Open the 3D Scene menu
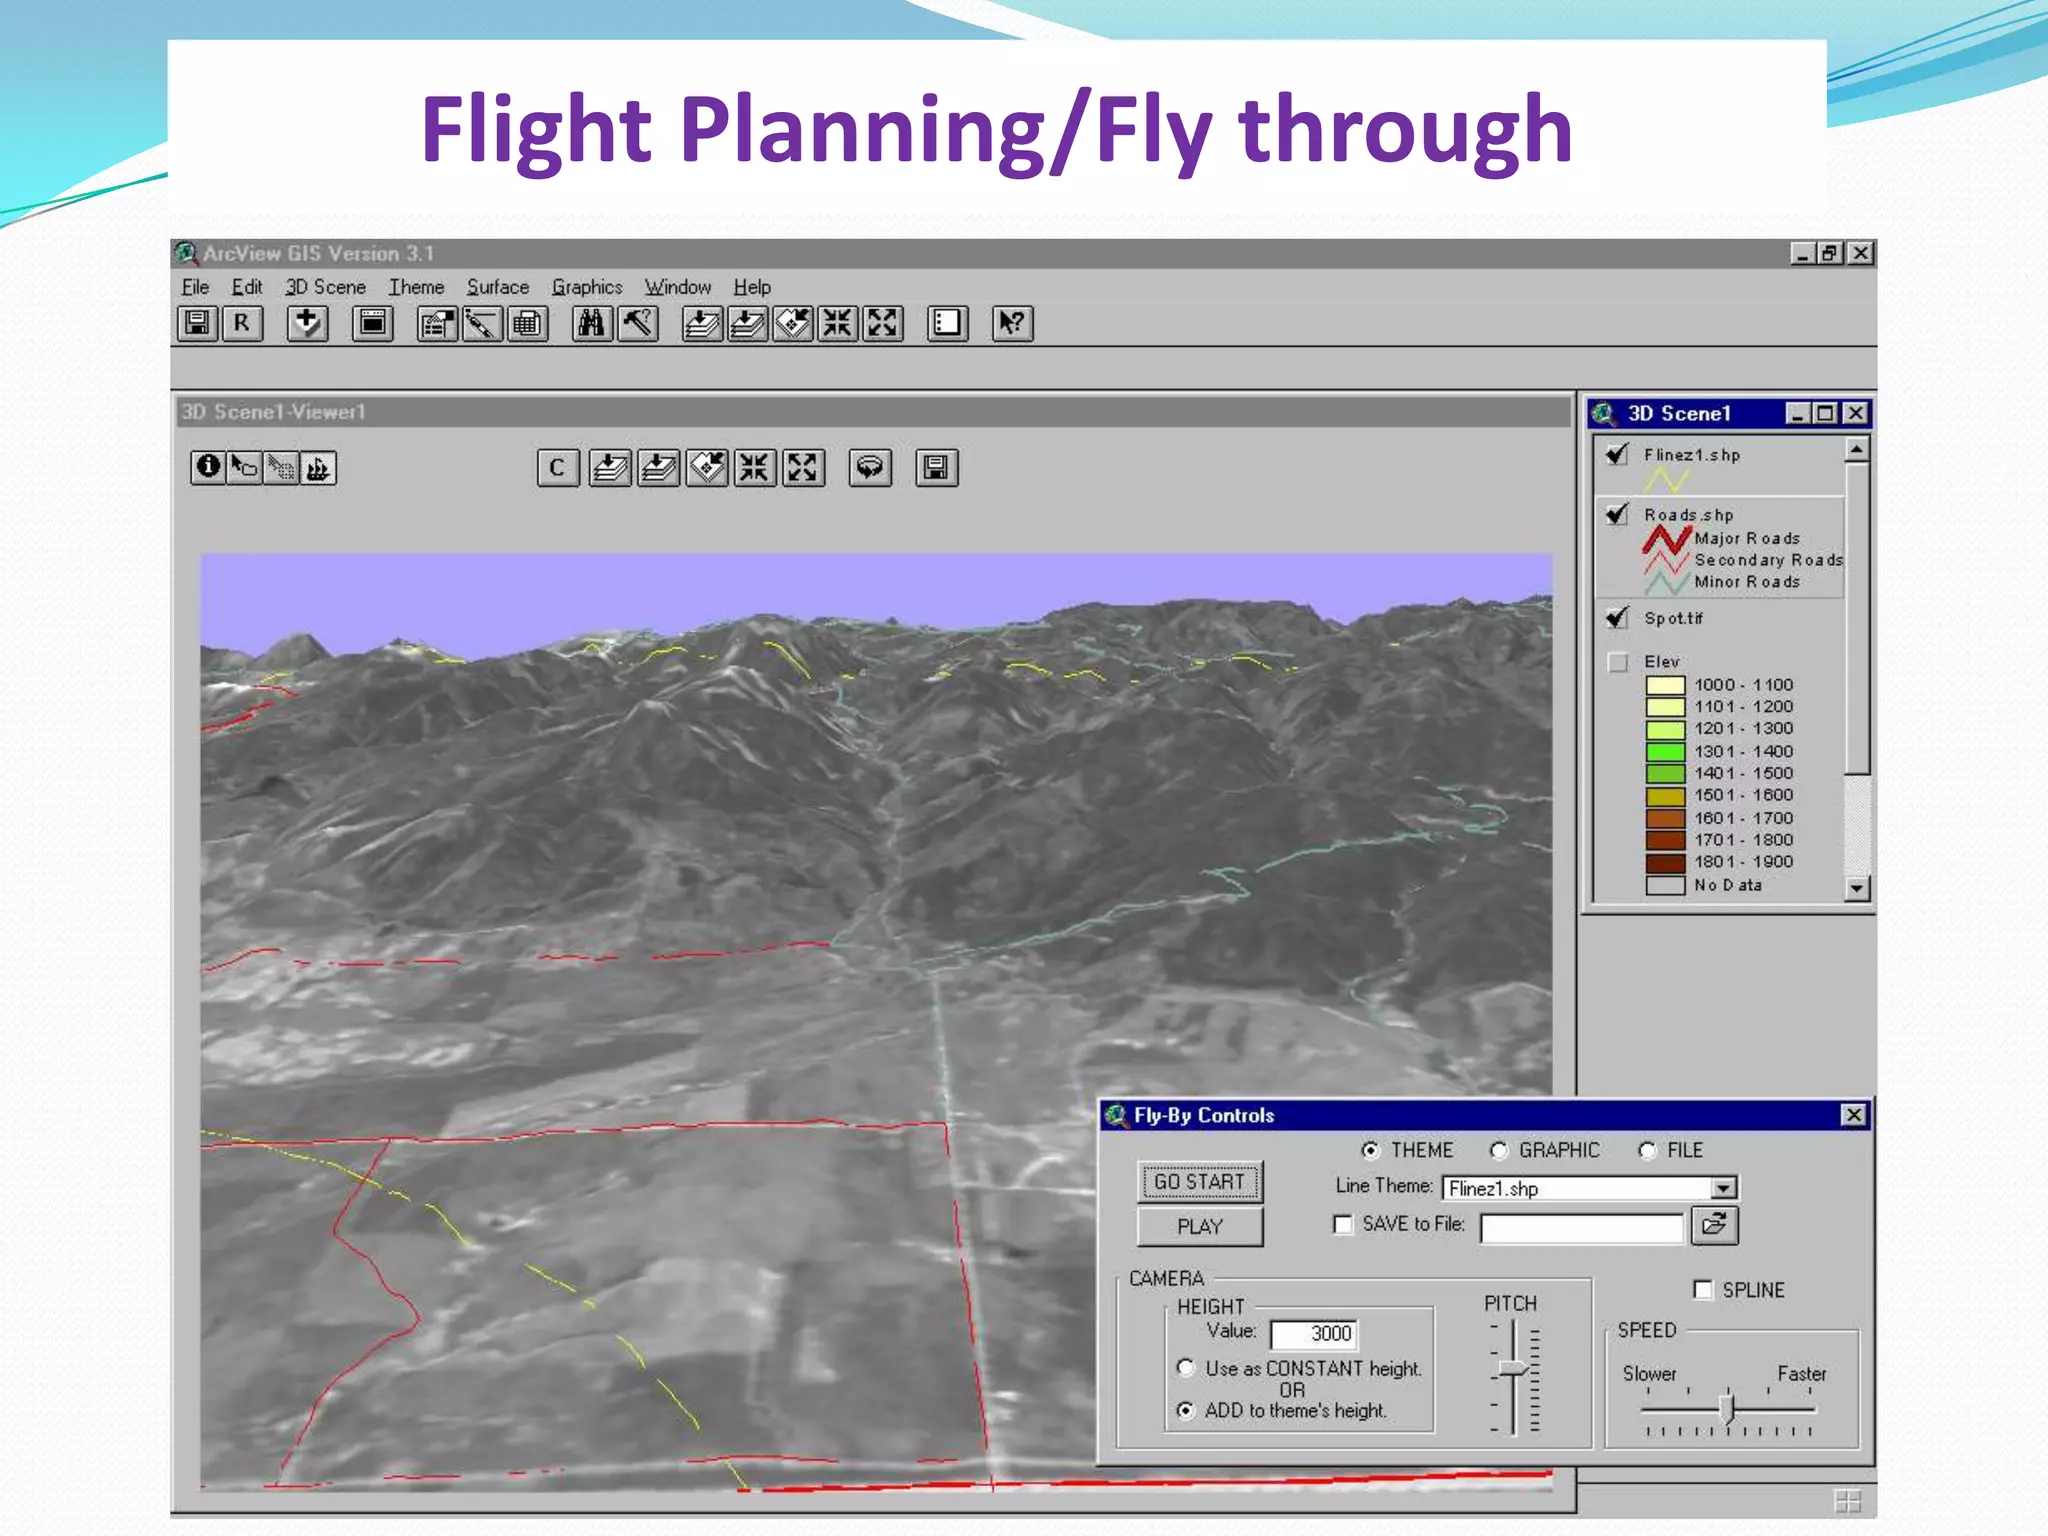Screen dimensions: 2048x1536 tap(326, 287)
